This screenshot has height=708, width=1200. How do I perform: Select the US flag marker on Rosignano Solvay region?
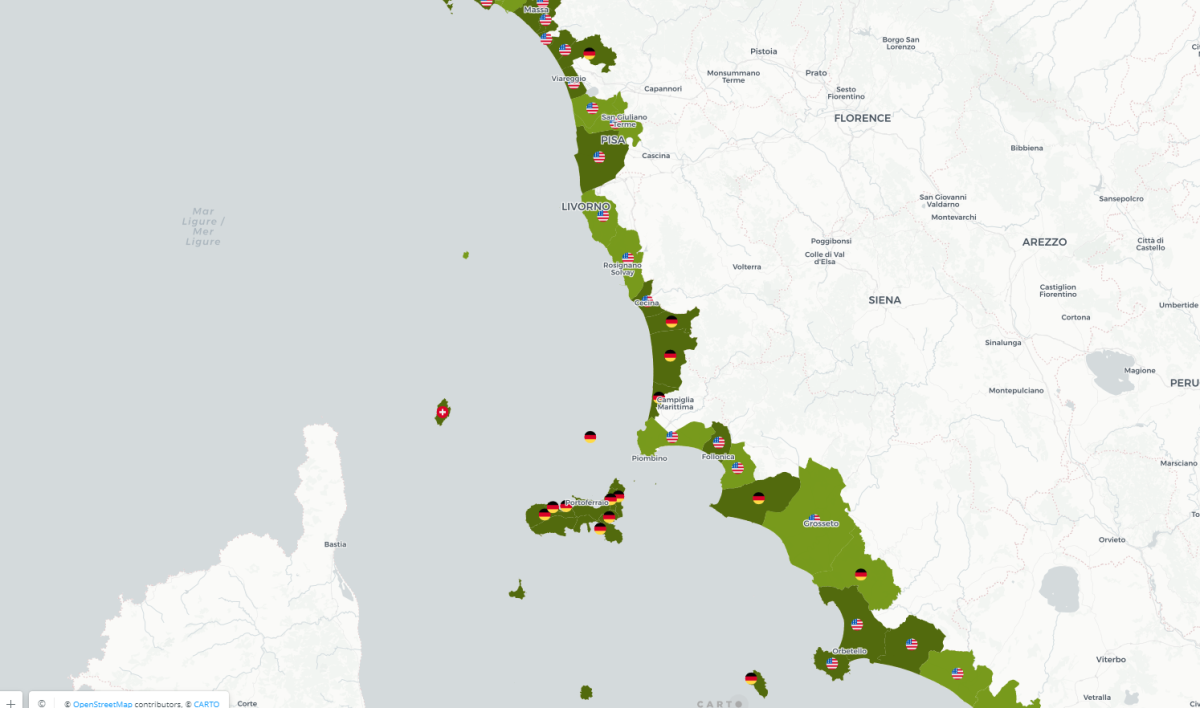pos(628,256)
